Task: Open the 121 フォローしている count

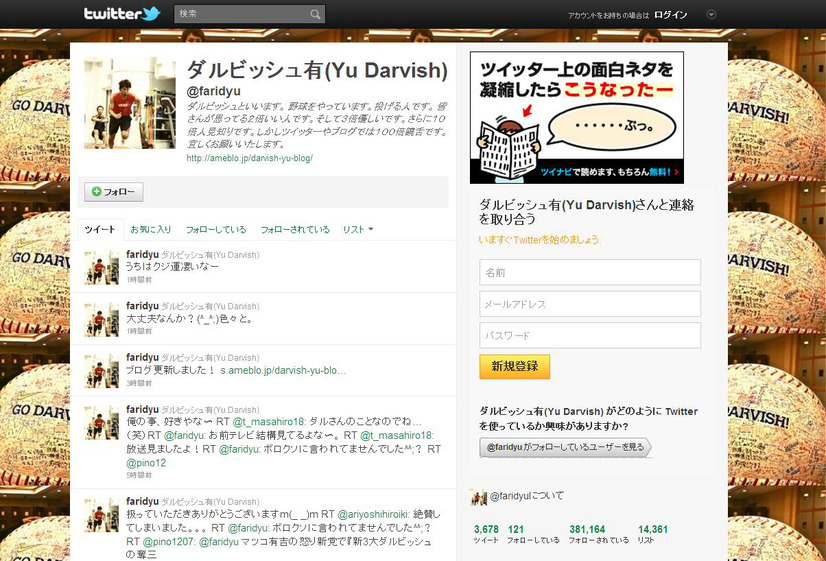Action: click(x=533, y=534)
